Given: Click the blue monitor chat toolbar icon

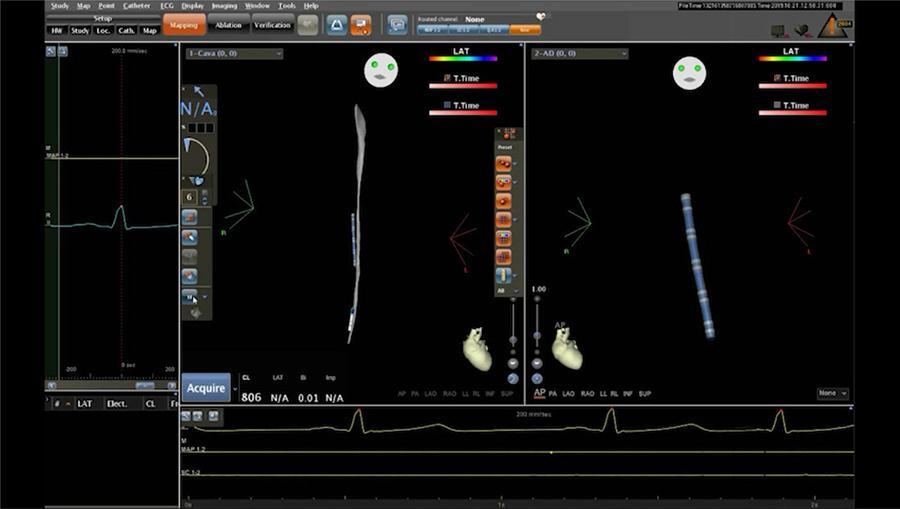Looking at the screenshot, I should (x=397, y=25).
